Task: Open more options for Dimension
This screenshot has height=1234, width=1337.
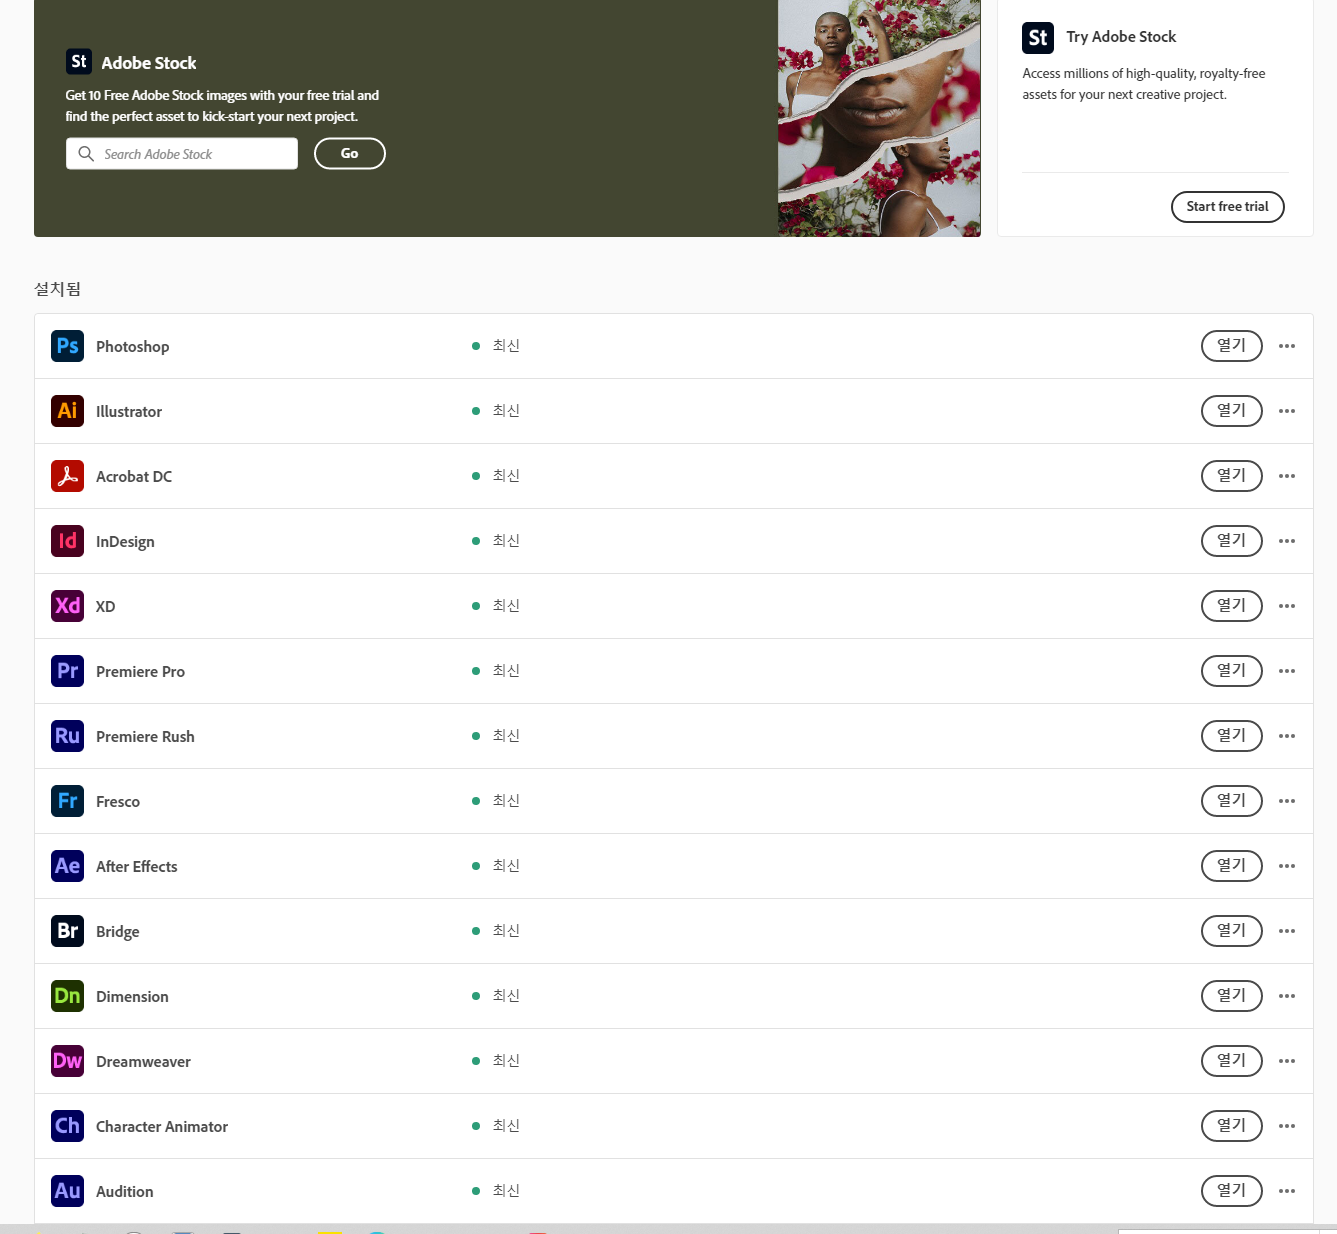Action: tap(1287, 996)
